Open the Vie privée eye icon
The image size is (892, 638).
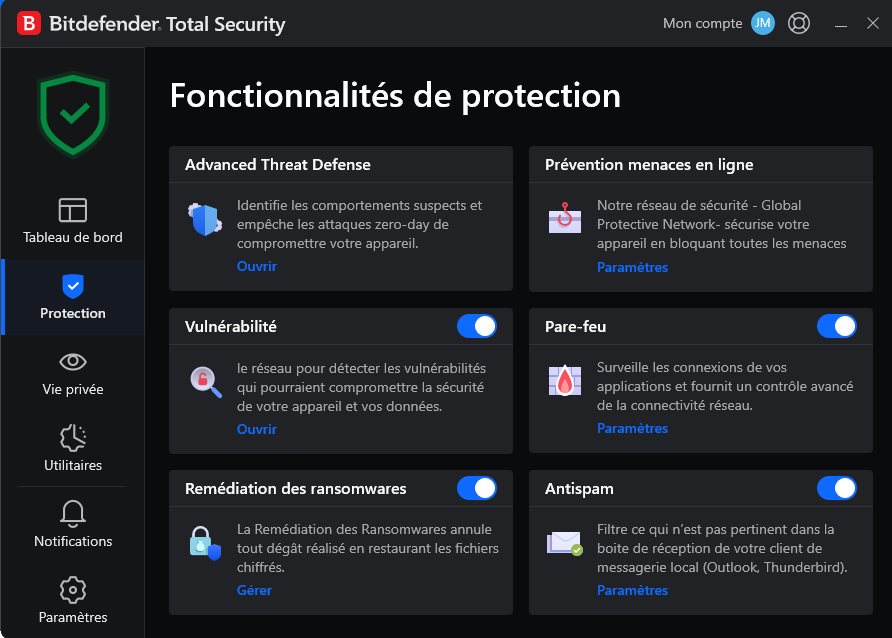[73, 362]
